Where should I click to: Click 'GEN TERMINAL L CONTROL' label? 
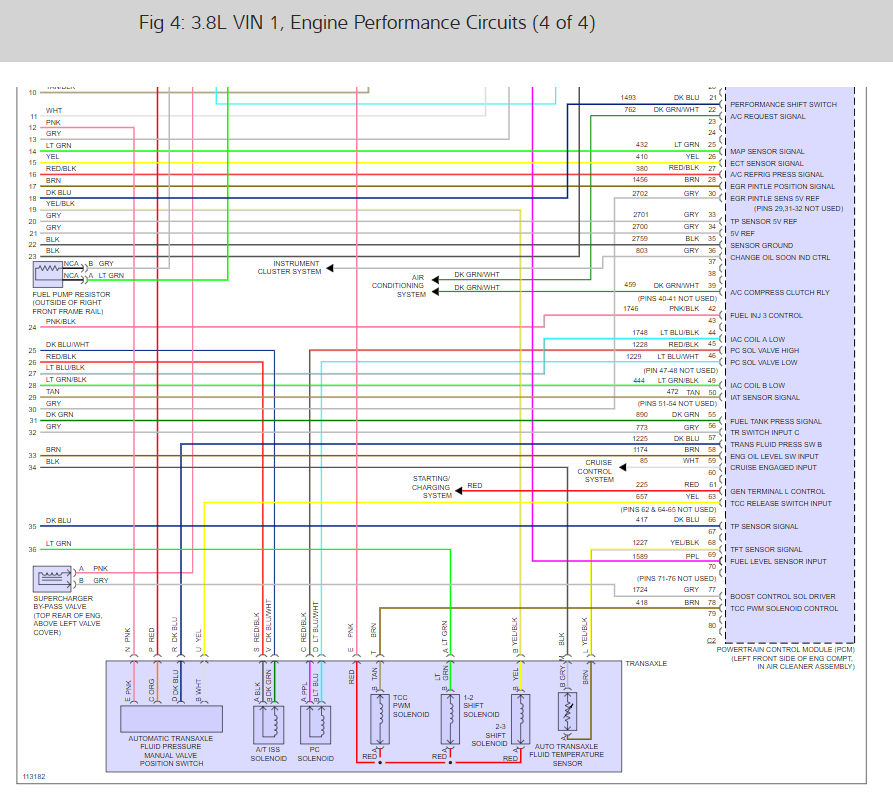coord(777,491)
